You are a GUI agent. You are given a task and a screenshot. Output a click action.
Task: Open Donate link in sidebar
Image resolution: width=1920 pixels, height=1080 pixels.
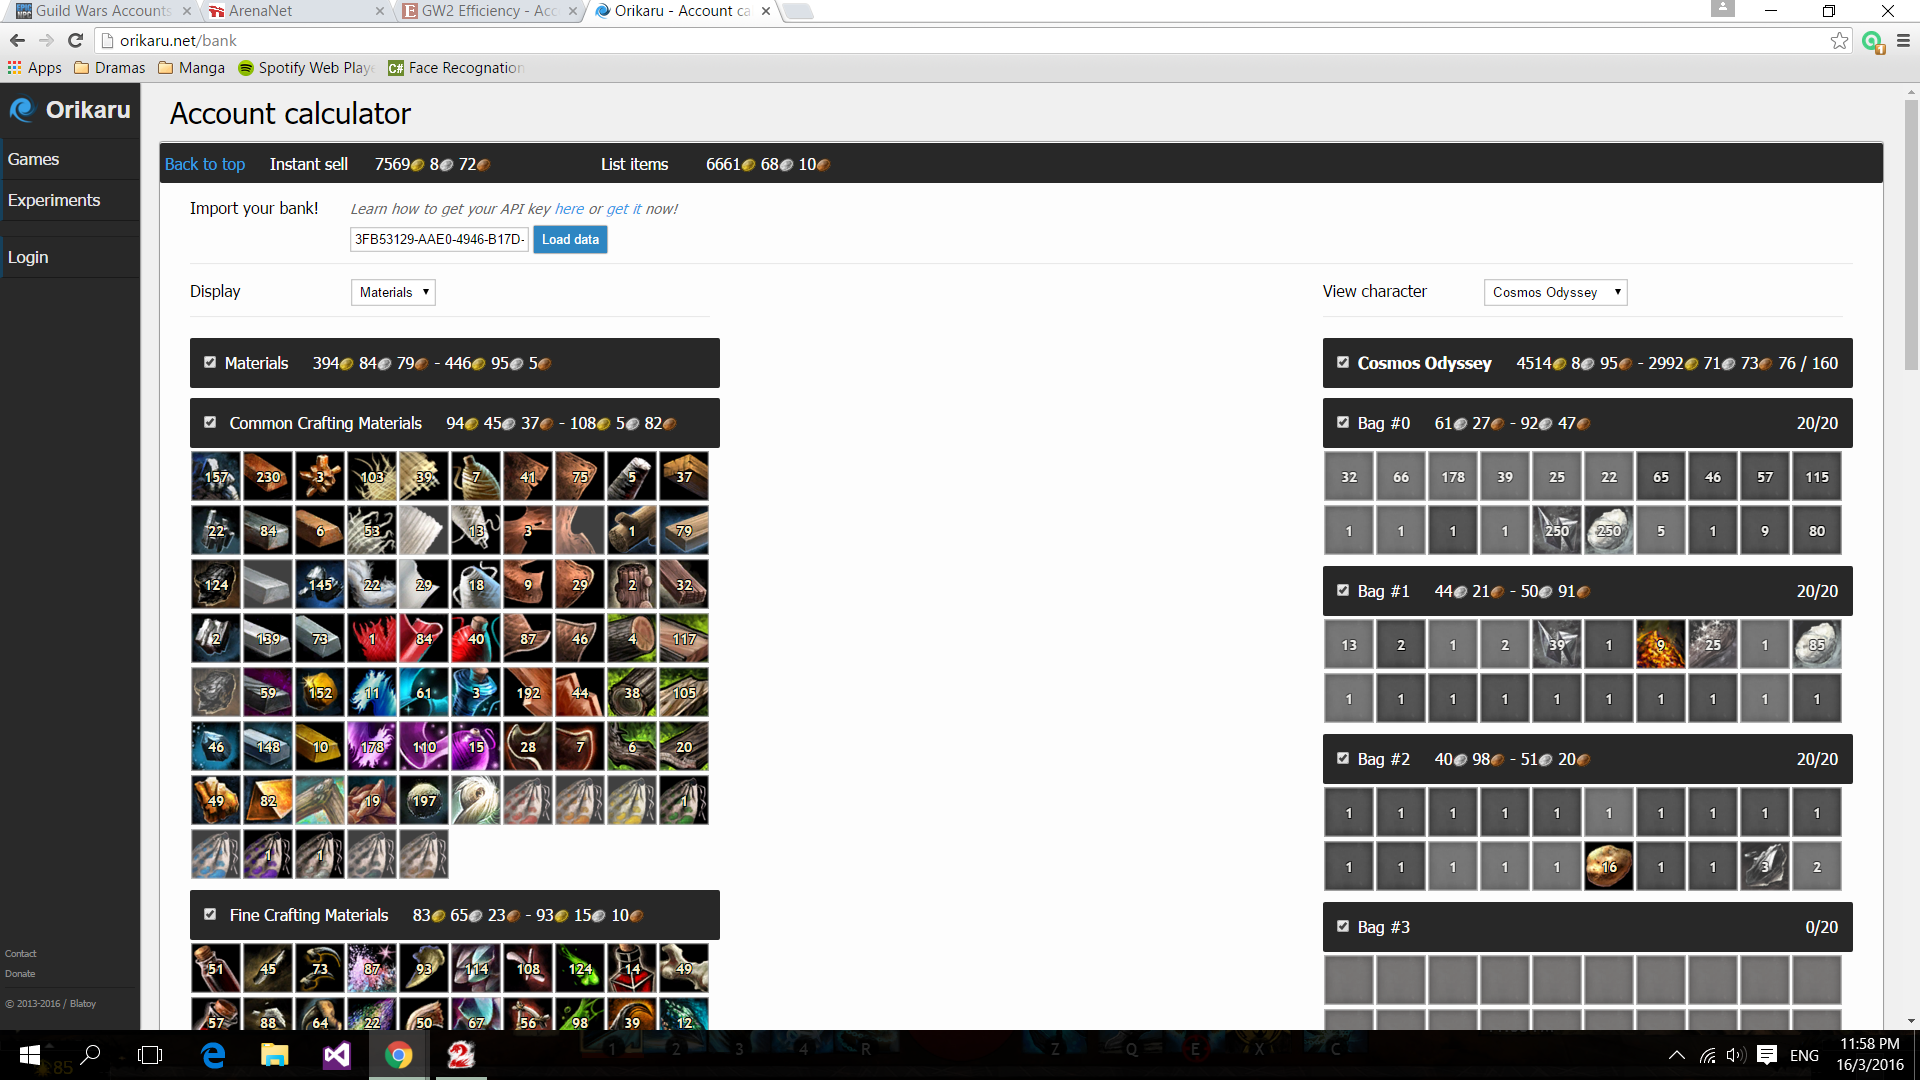click(20, 974)
